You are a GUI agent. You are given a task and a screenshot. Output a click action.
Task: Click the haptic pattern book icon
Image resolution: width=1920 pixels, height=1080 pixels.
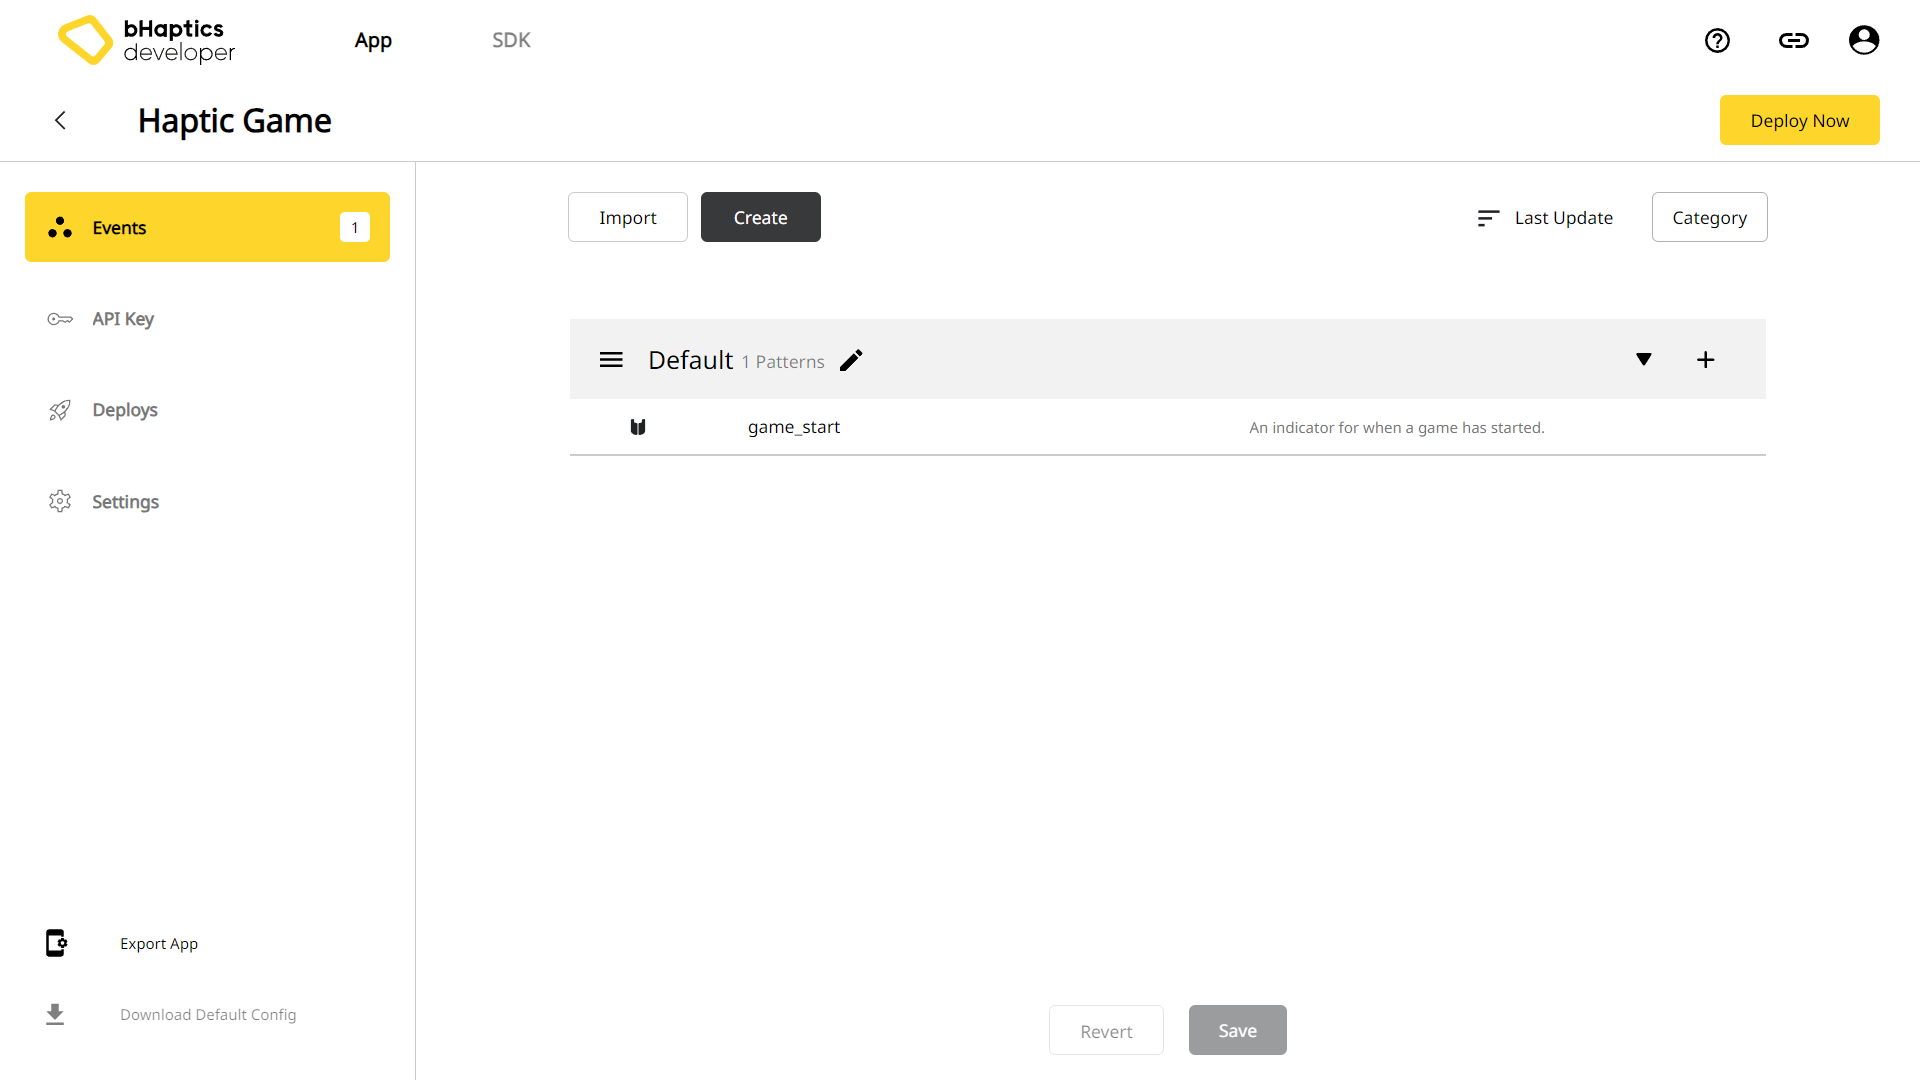tap(638, 425)
